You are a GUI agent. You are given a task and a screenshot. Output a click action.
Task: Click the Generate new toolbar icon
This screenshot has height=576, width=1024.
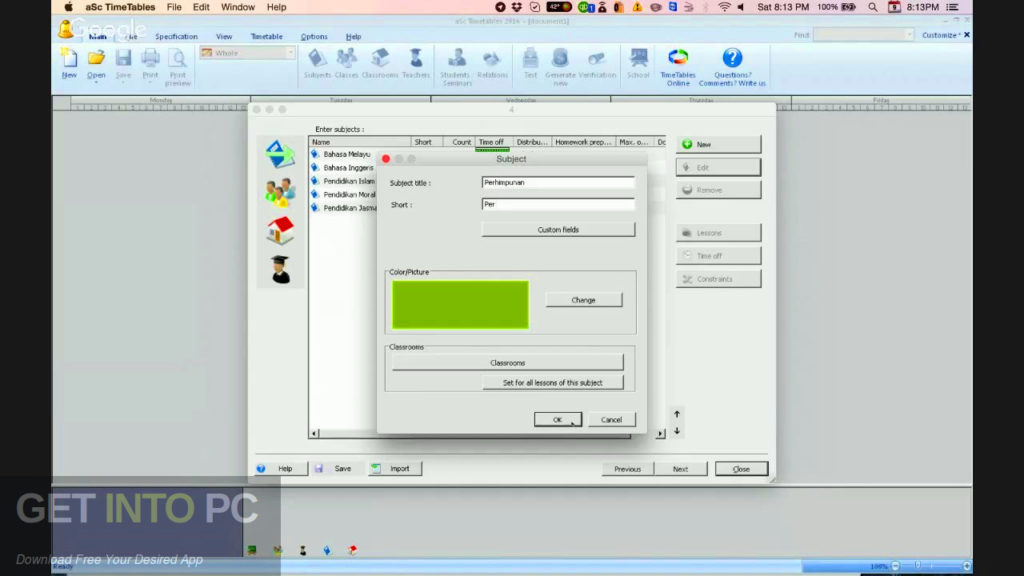click(560, 67)
